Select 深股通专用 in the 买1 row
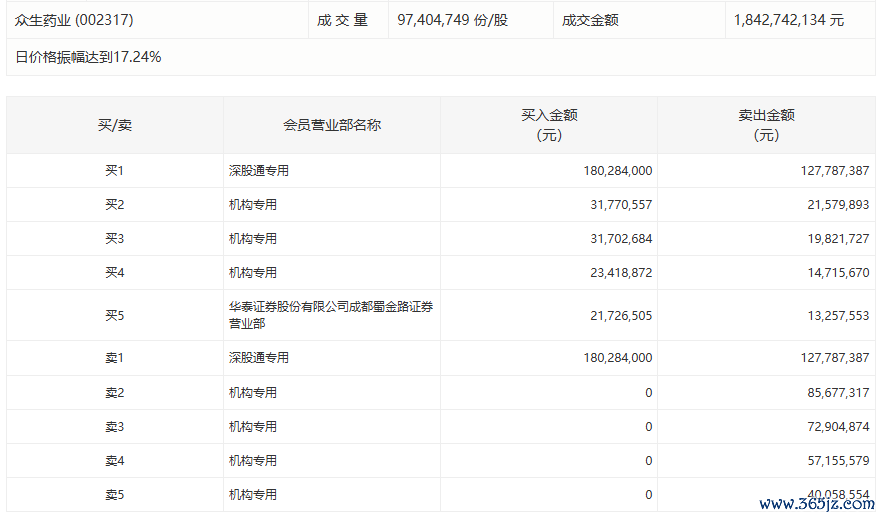 (x=259, y=171)
